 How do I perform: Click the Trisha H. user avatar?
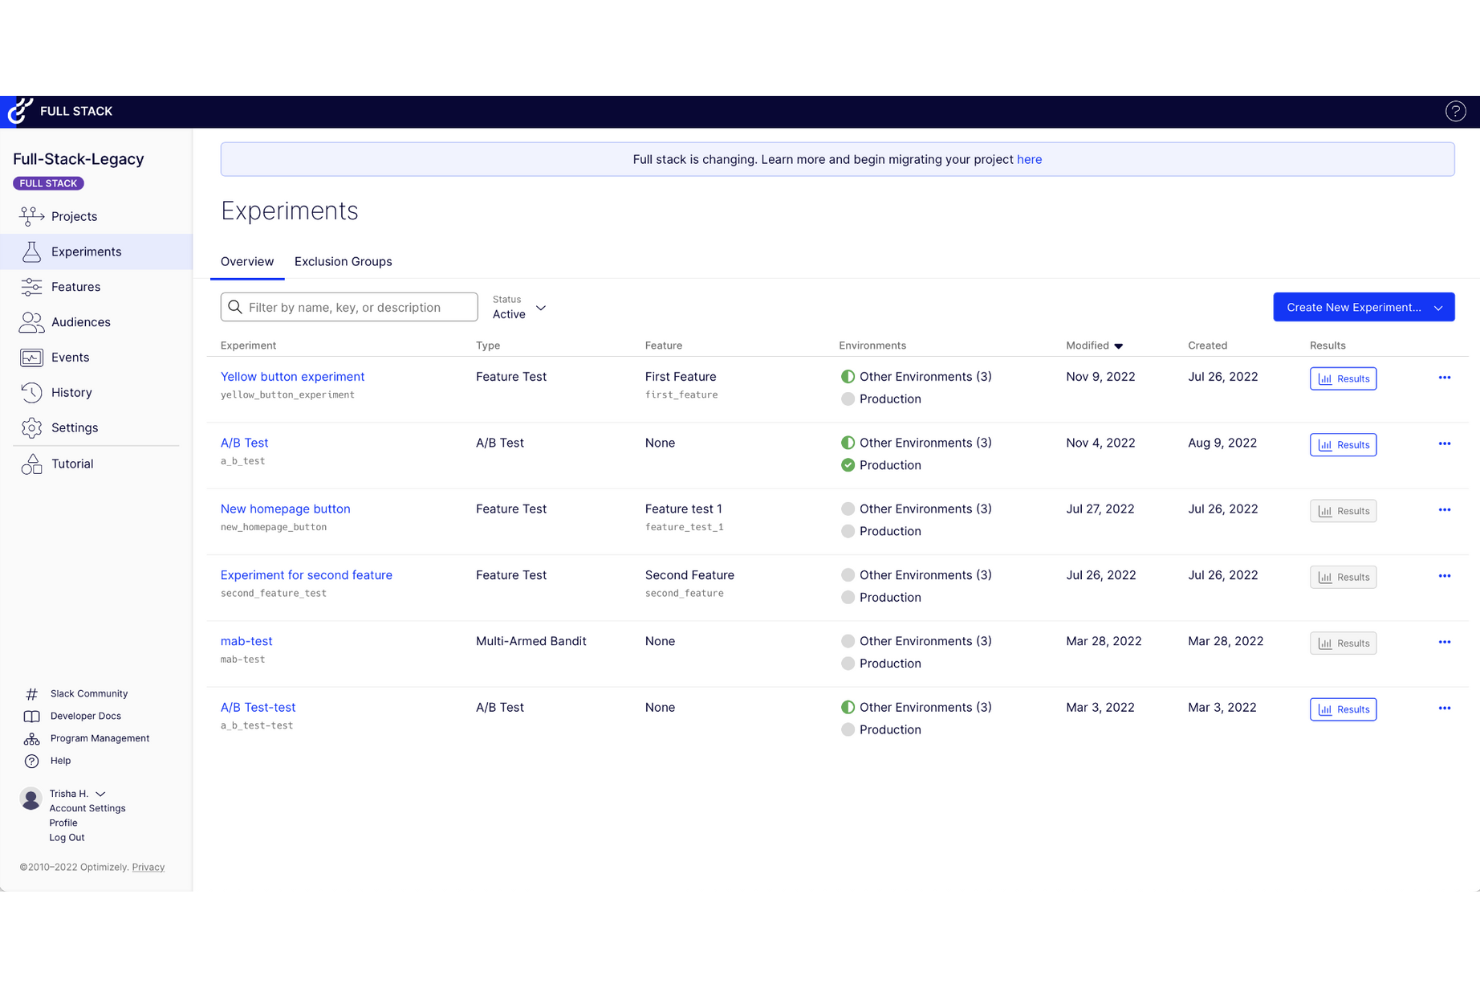pyautogui.click(x=31, y=798)
